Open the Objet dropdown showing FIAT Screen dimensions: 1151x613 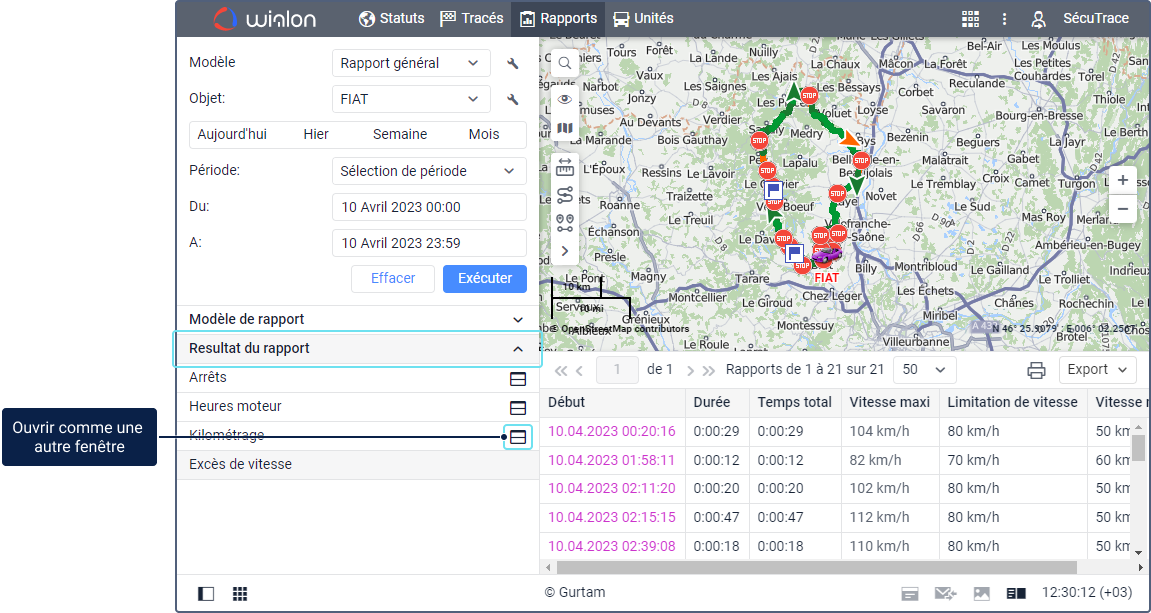411,100
